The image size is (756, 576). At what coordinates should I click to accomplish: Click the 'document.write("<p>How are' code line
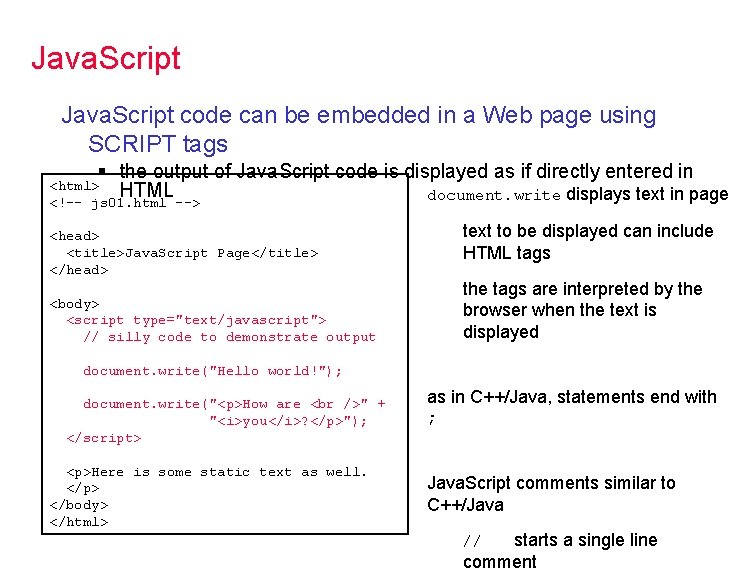[234, 404]
